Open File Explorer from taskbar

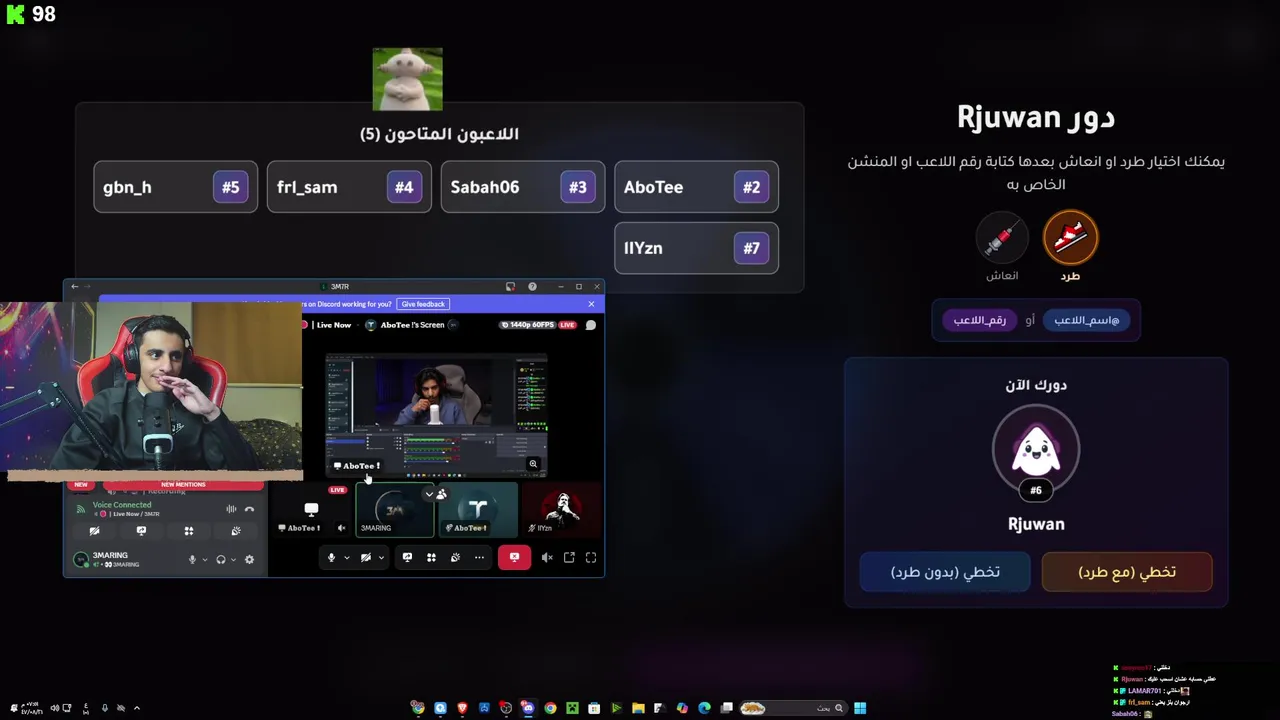tap(638, 708)
